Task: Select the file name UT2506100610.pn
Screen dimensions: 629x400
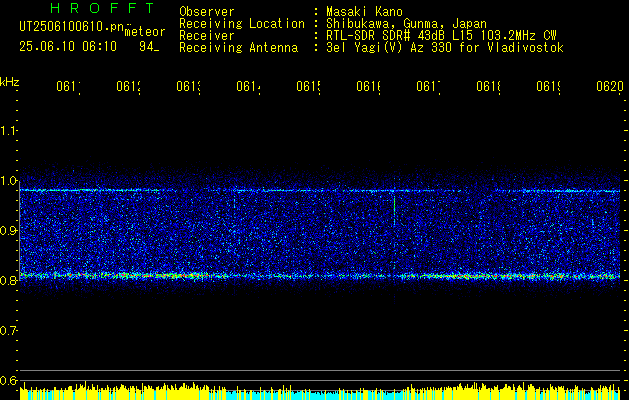Action: pyautogui.click(x=72, y=26)
